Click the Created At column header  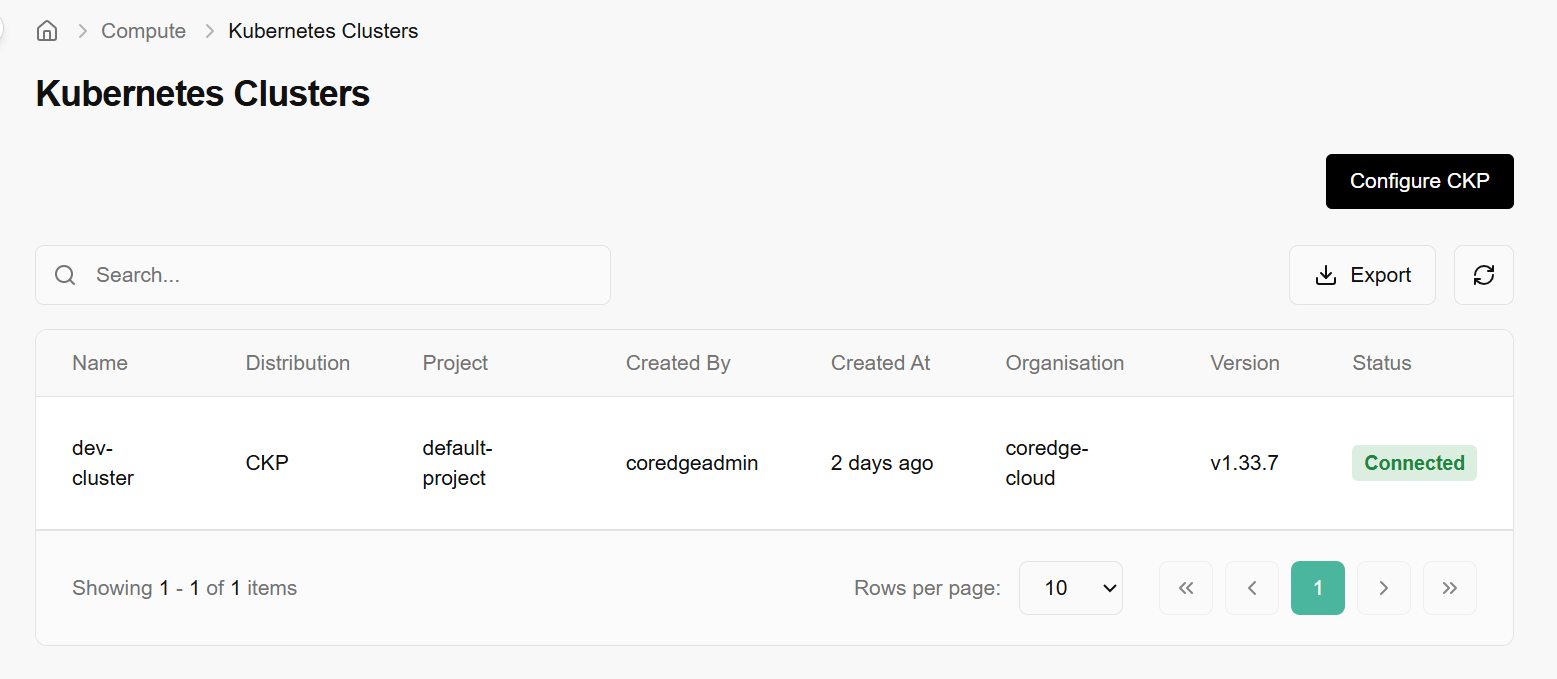880,363
